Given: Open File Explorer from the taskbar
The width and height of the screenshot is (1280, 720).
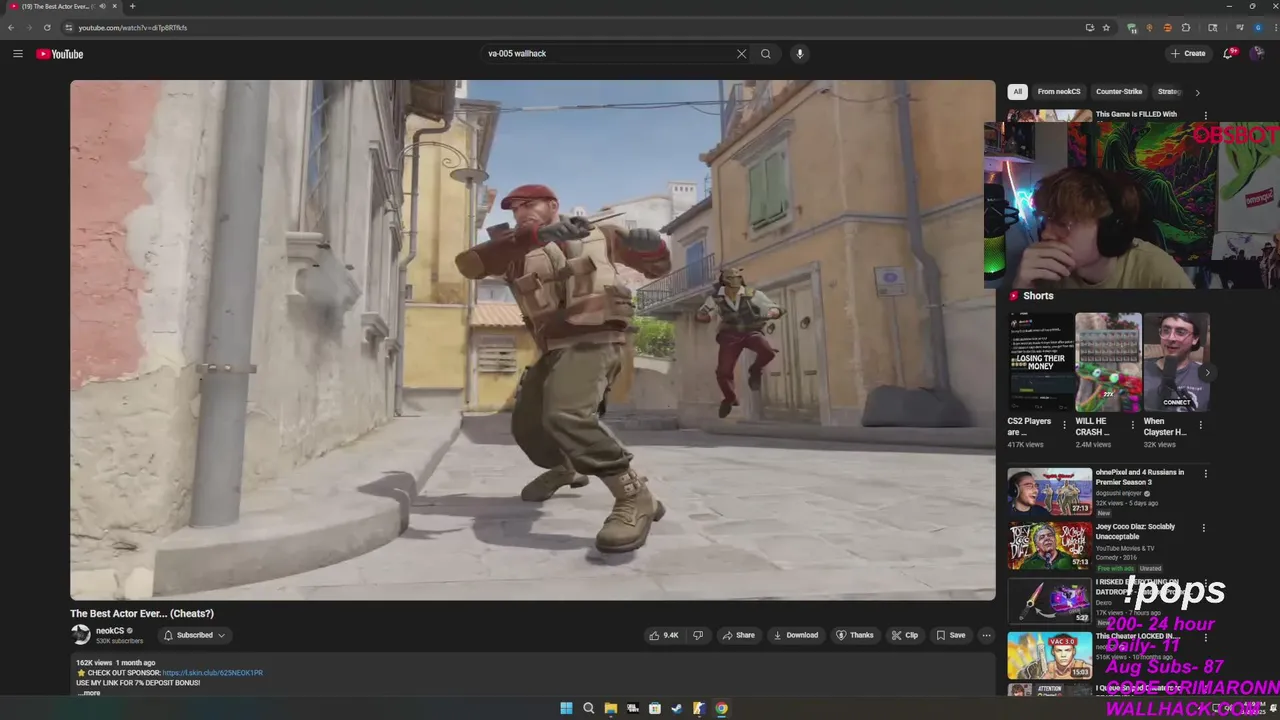Looking at the screenshot, I should [x=610, y=708].
